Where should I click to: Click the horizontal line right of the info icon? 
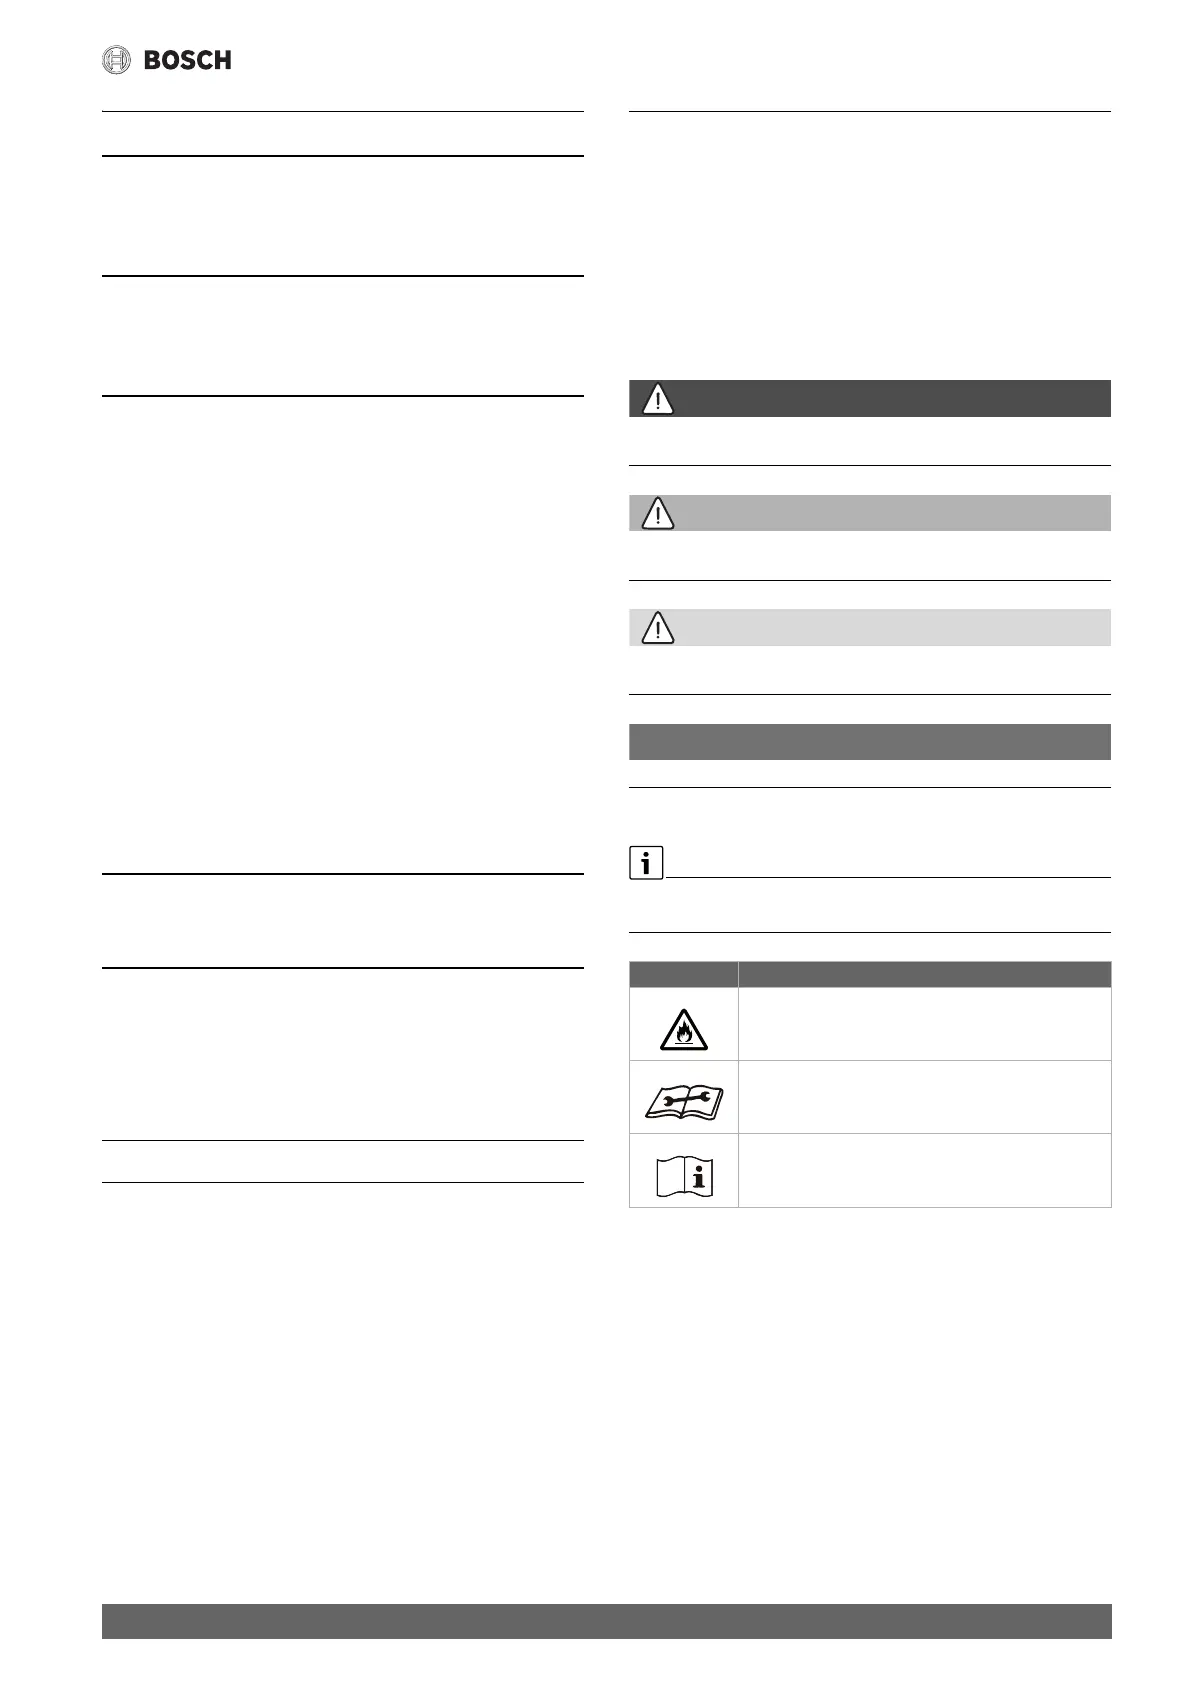click(888, 878)
